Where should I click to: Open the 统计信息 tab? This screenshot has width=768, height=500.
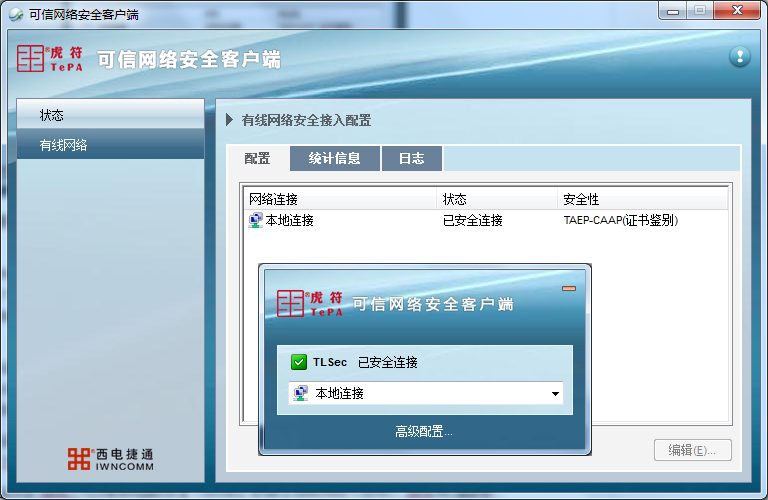coord(334,158)
